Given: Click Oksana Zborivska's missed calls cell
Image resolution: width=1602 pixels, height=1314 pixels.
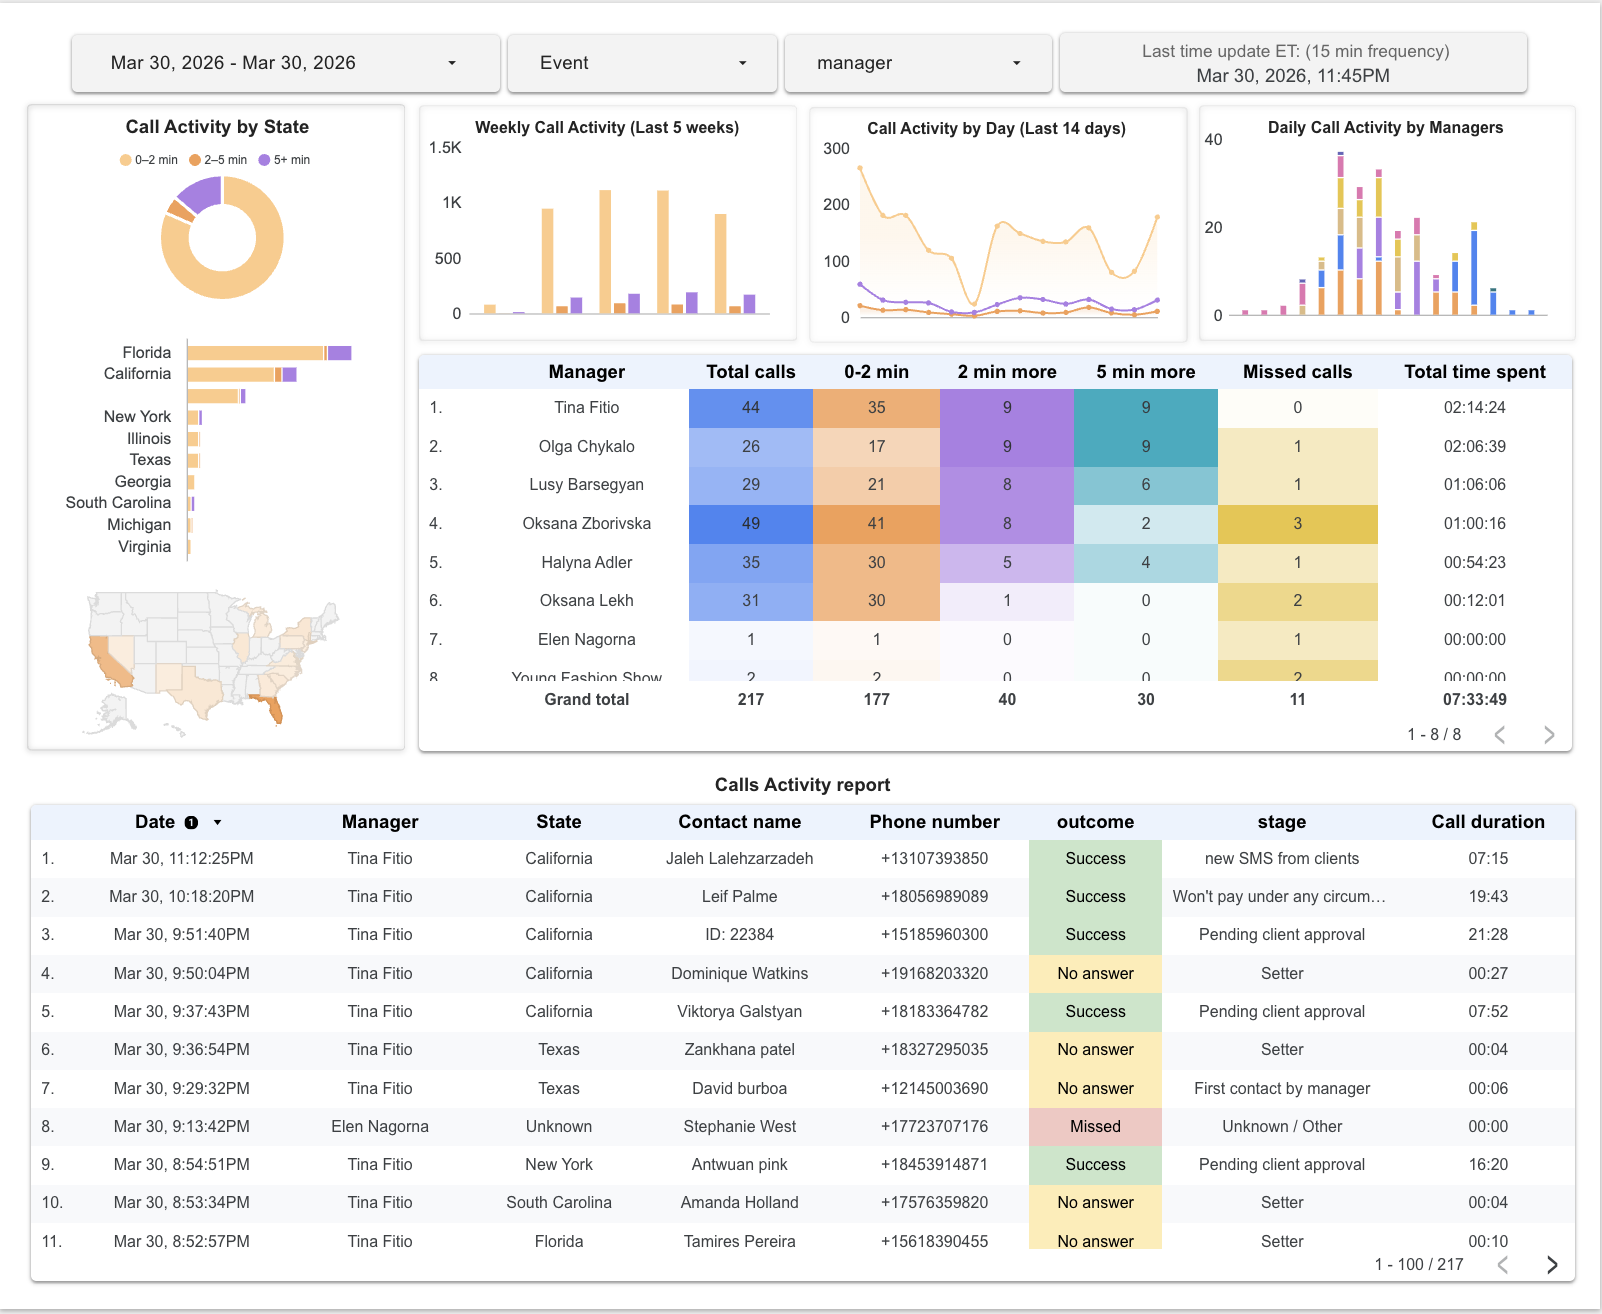Looking at the screenshot, I should point(1297,523).
